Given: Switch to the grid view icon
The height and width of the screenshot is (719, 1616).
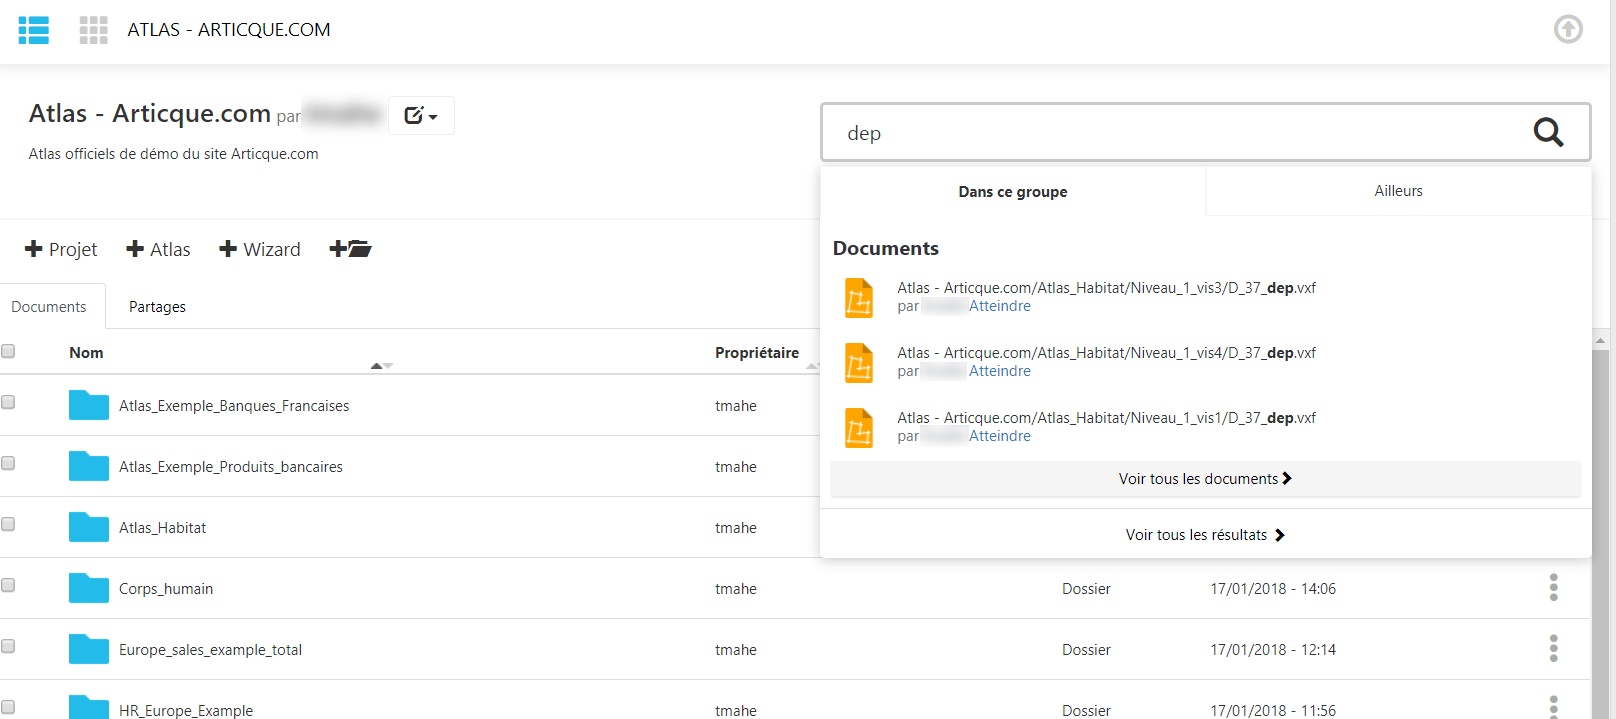Looking at the screenshot, I should (x=94, y=30).
